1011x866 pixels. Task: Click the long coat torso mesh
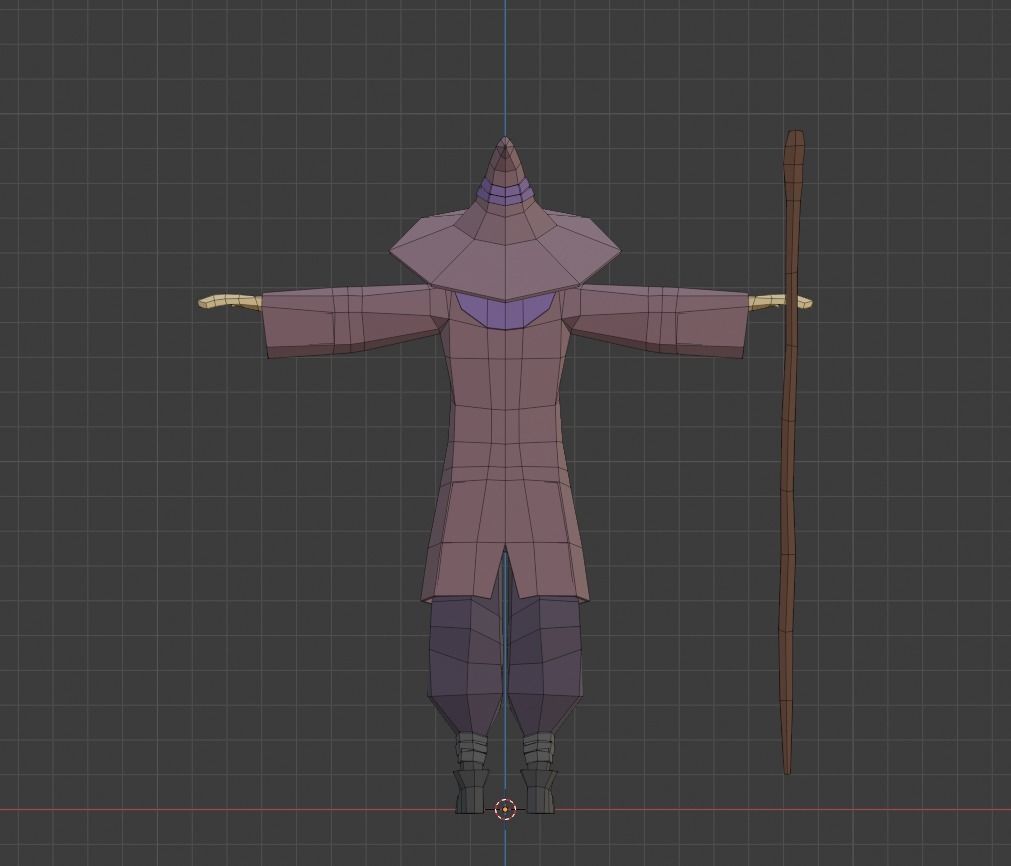505,445
